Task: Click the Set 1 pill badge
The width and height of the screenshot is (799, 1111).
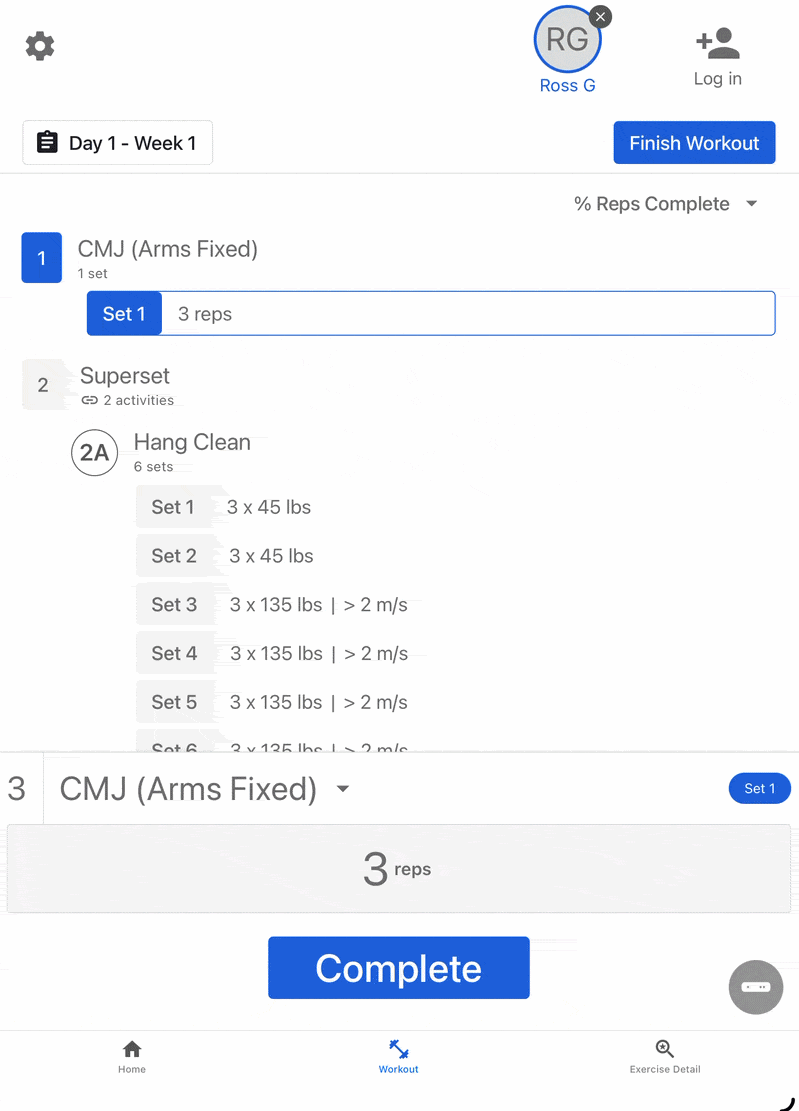Action: pos(759,789)
